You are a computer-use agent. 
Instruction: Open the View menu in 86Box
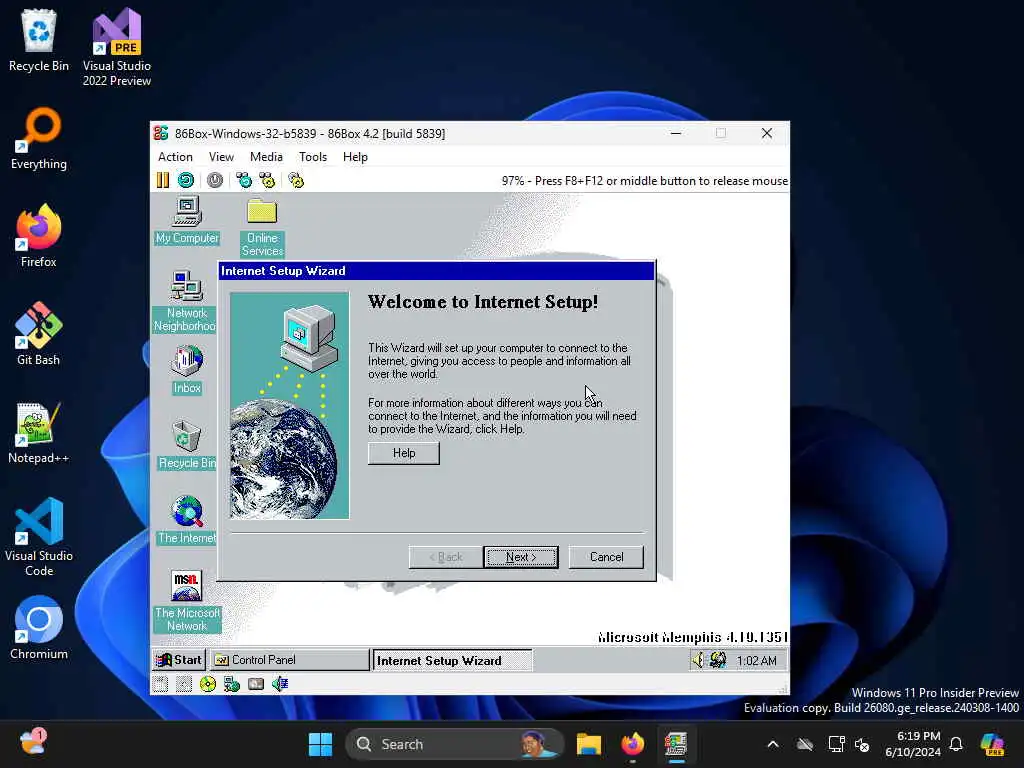click(x=221, y=157)
